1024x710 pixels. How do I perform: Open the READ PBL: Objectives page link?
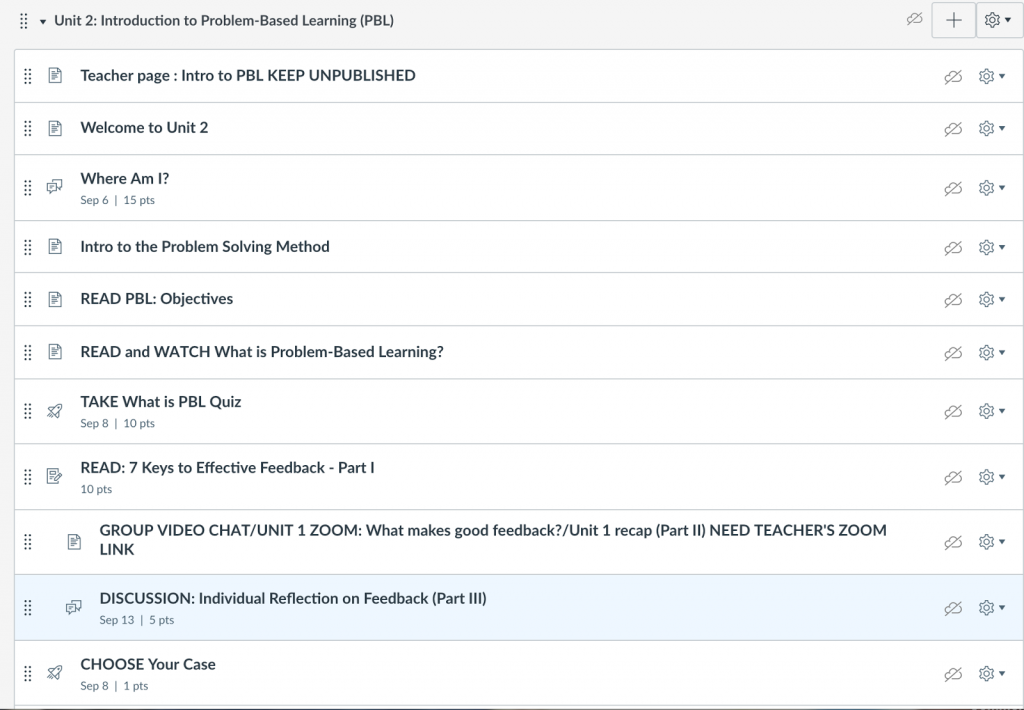pyautogui.click(x=157, y=299)
